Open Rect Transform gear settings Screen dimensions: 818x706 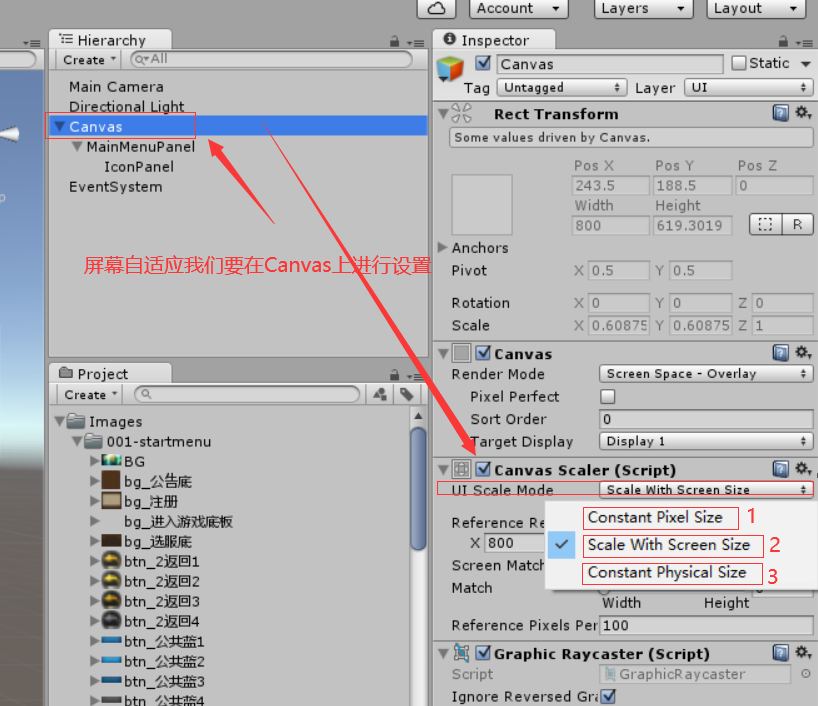tap(803, 112)
